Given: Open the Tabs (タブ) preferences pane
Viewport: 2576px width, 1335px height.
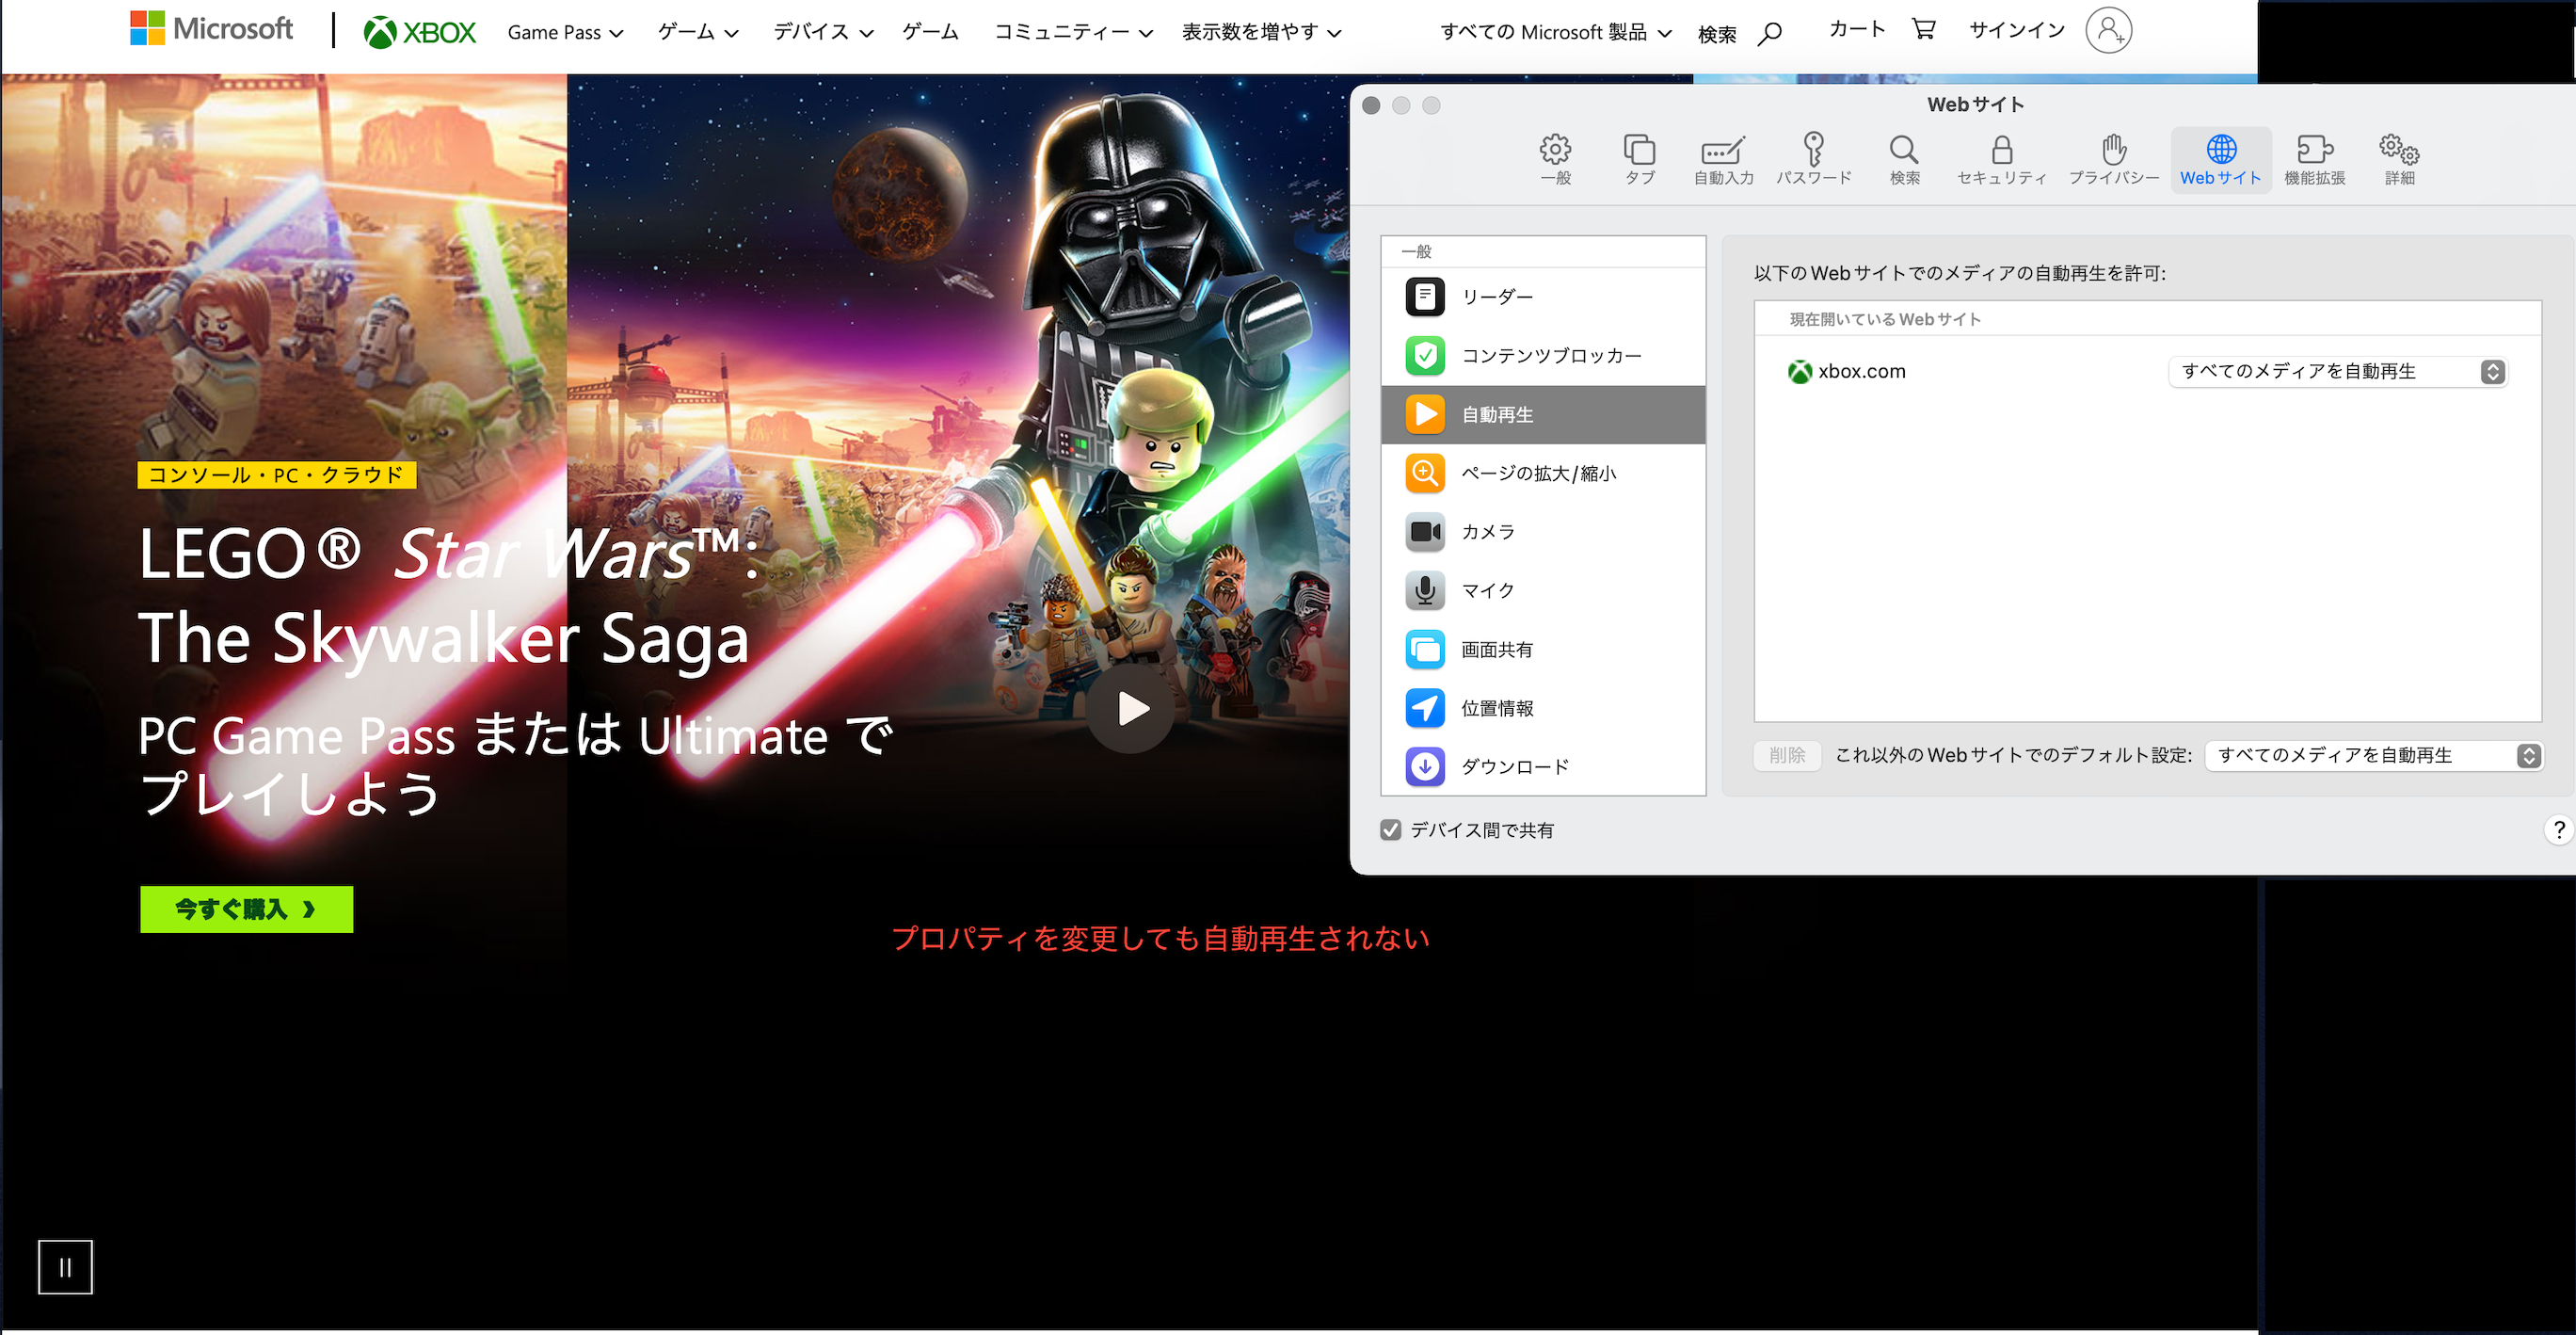Looking at the screenshot, I should tap(1639, 159).
